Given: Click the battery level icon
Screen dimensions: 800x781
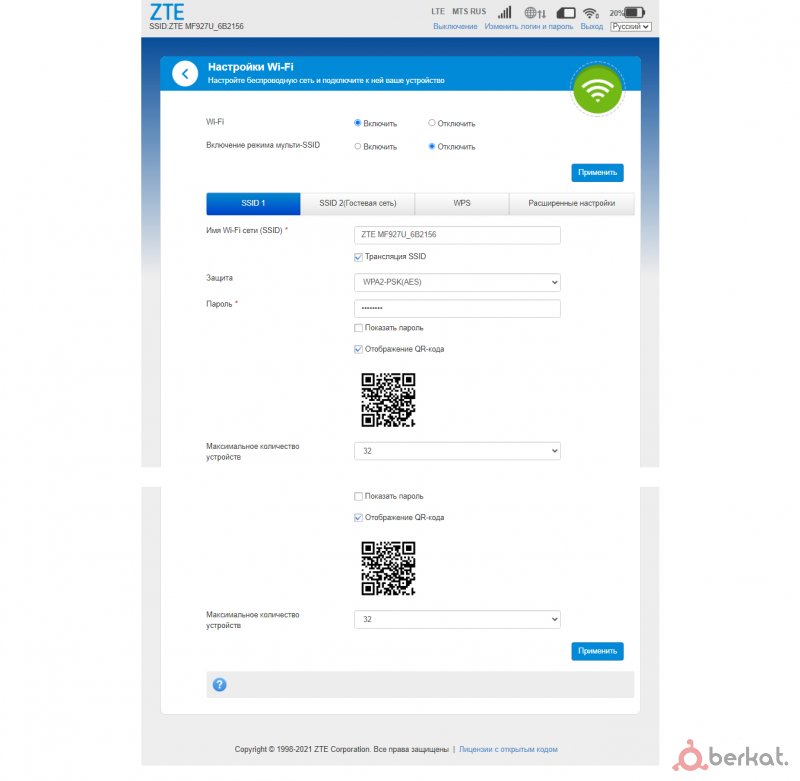Looking at the screenshot, I should pos(634,12).
